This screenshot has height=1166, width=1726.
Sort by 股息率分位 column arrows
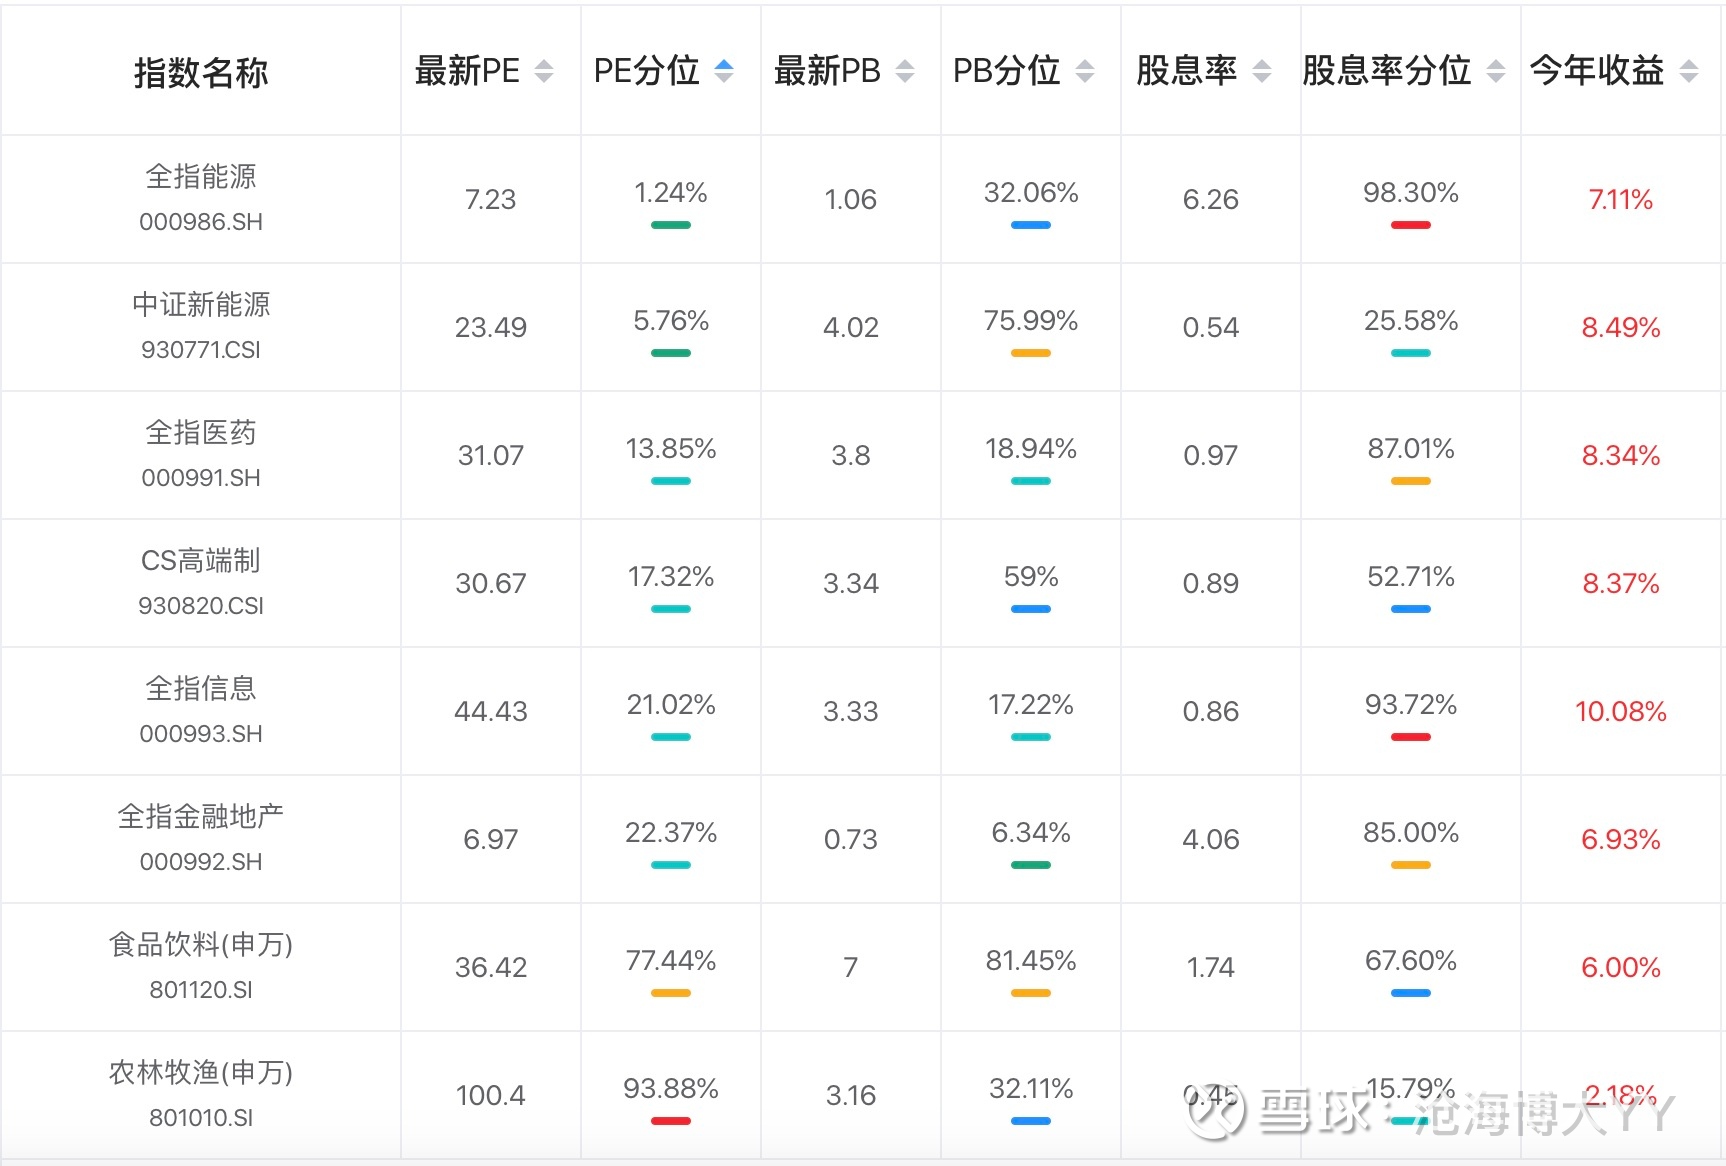(x=1496, y=71)
